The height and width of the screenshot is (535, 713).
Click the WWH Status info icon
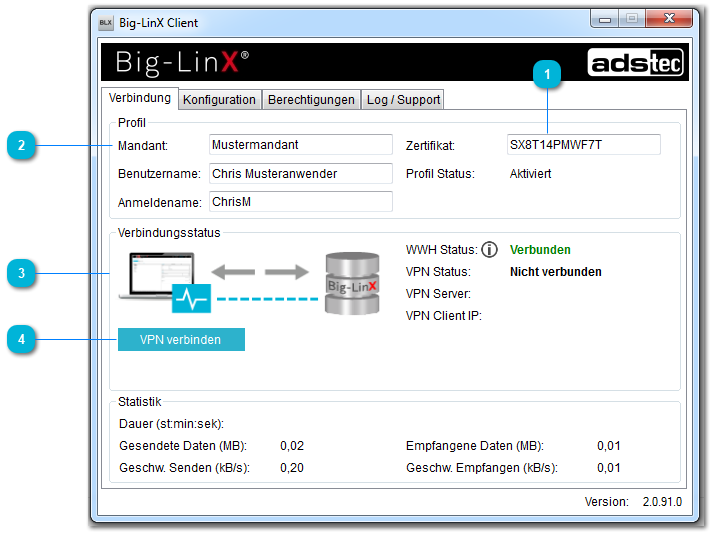pyautogui.click(x=489, y=250)
